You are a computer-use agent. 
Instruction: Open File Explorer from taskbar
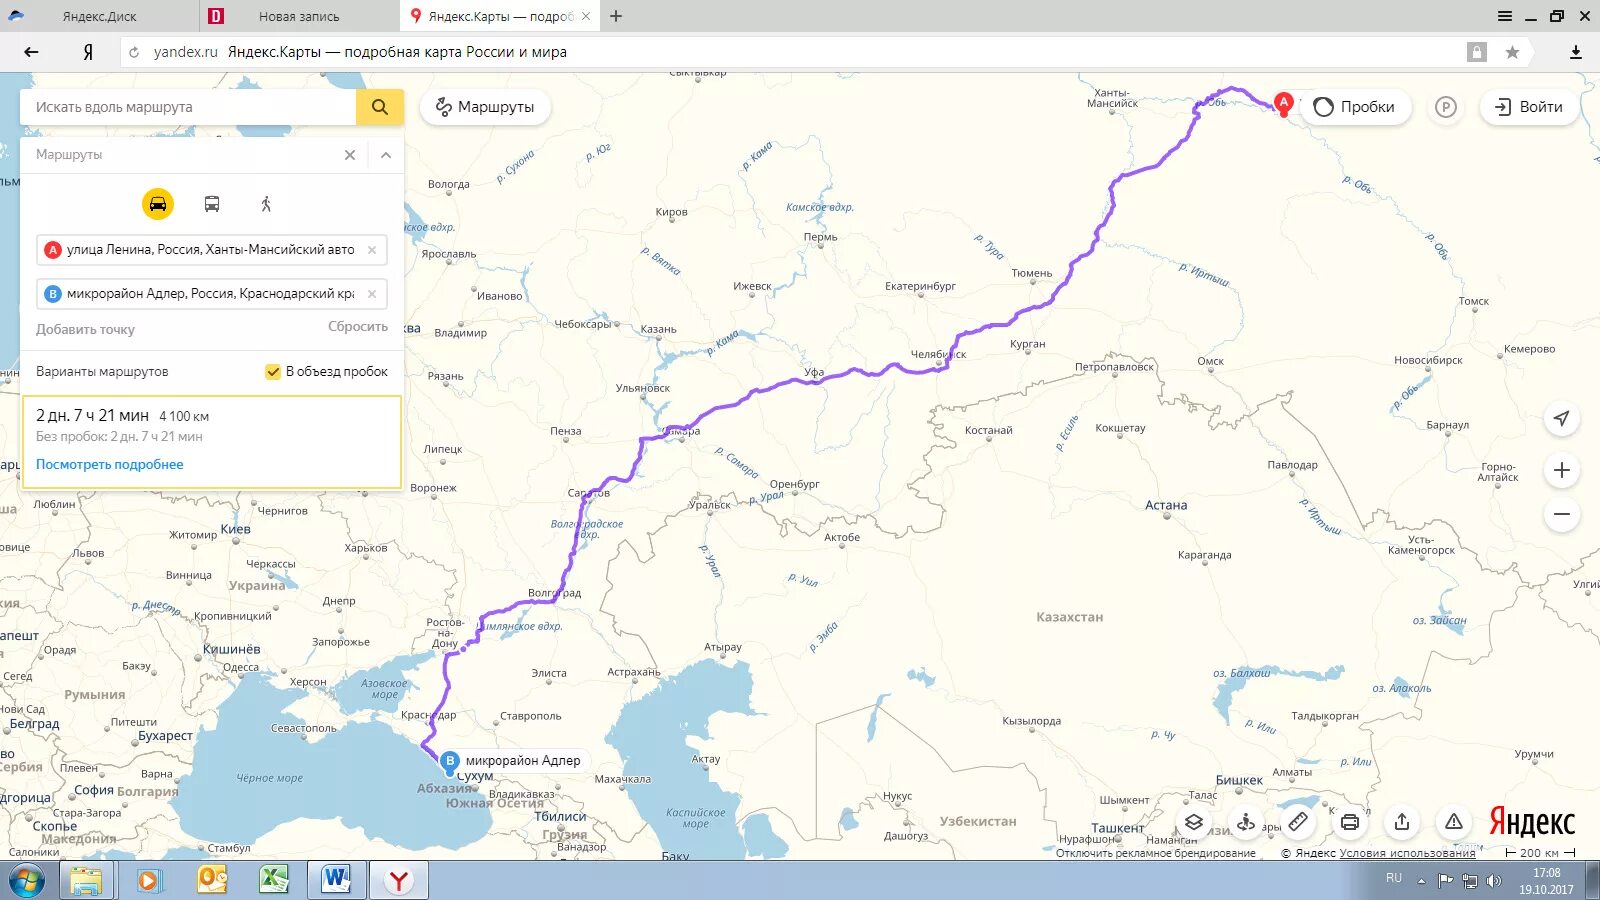(87, 881)
